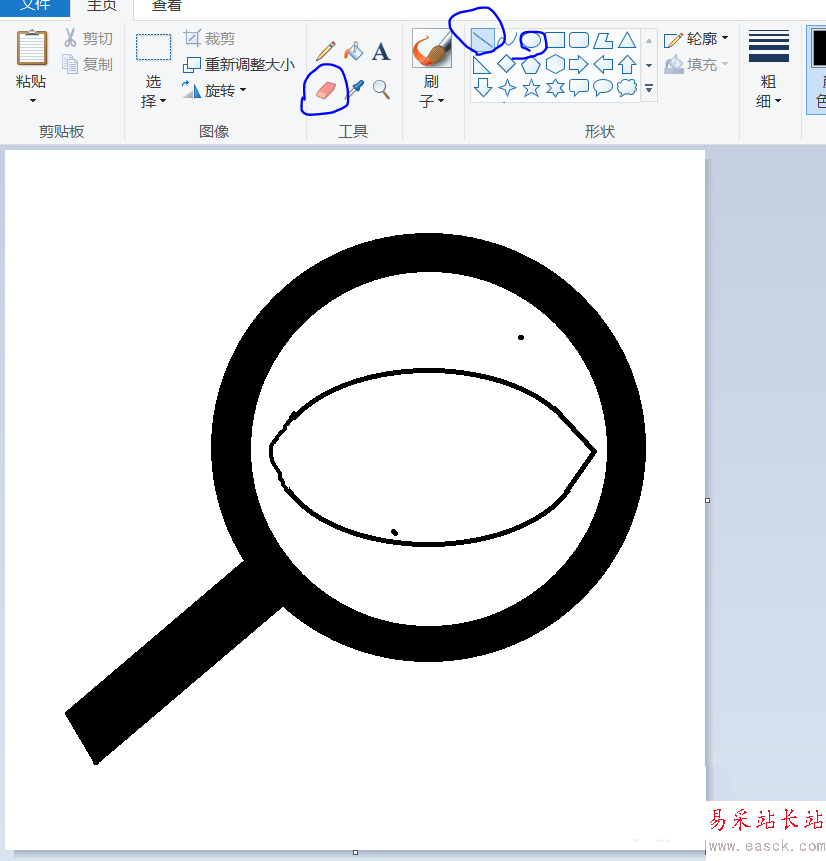Click the 裁剪 crop button

click(x=209, y=38)
